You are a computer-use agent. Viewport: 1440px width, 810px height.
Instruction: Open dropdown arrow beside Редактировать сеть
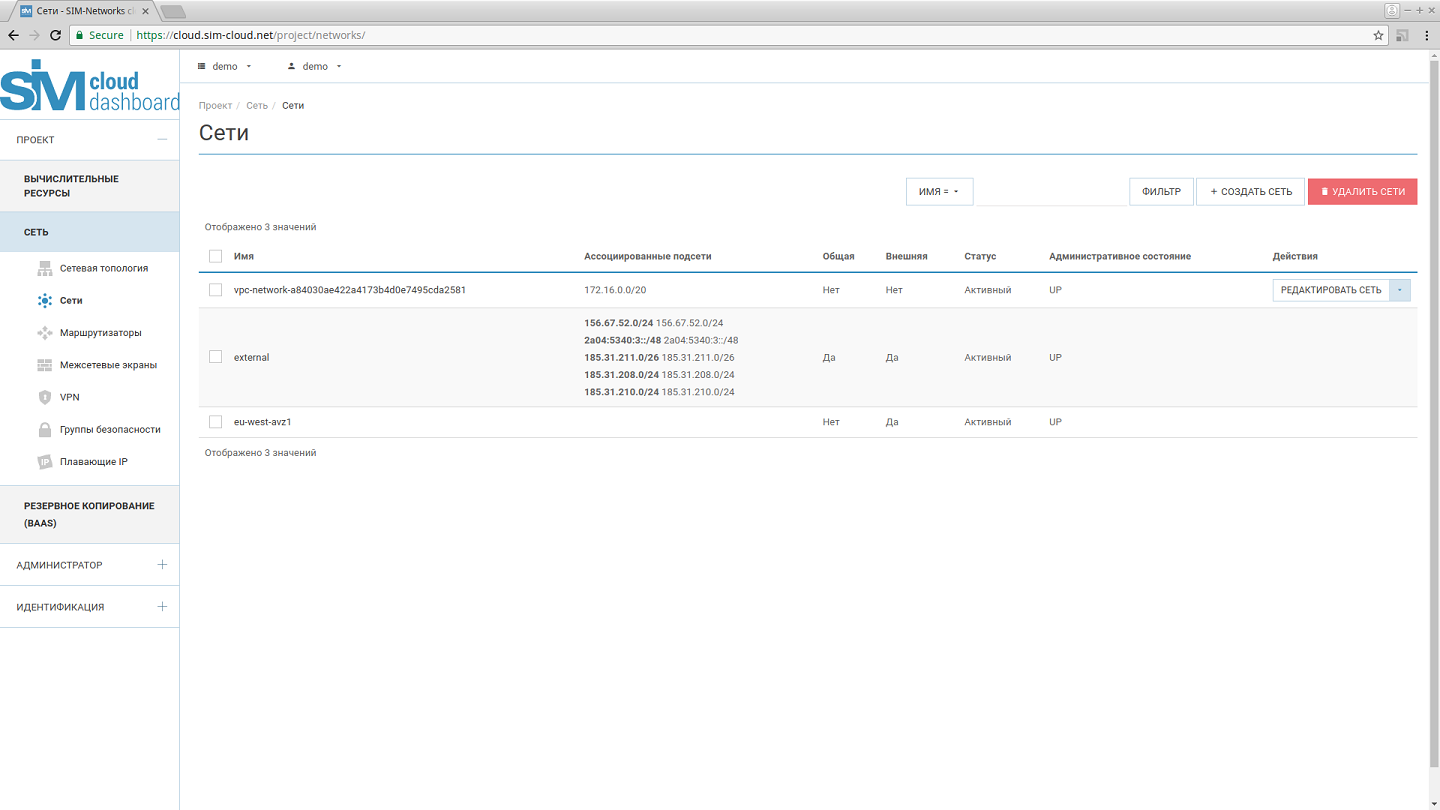[1400, 290]
